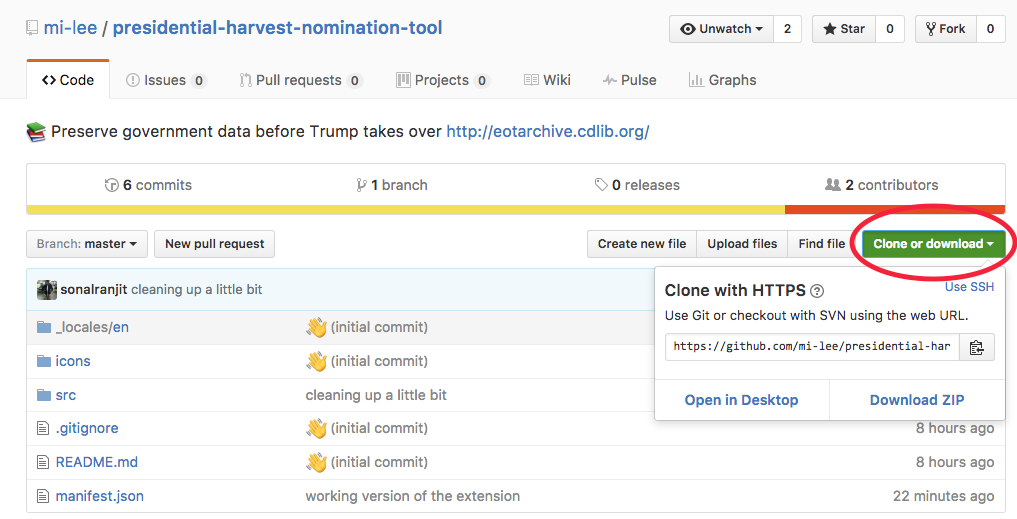Screen dimensions: 1017x519
Task: Click the language color bar
Action: click(405, 209)
